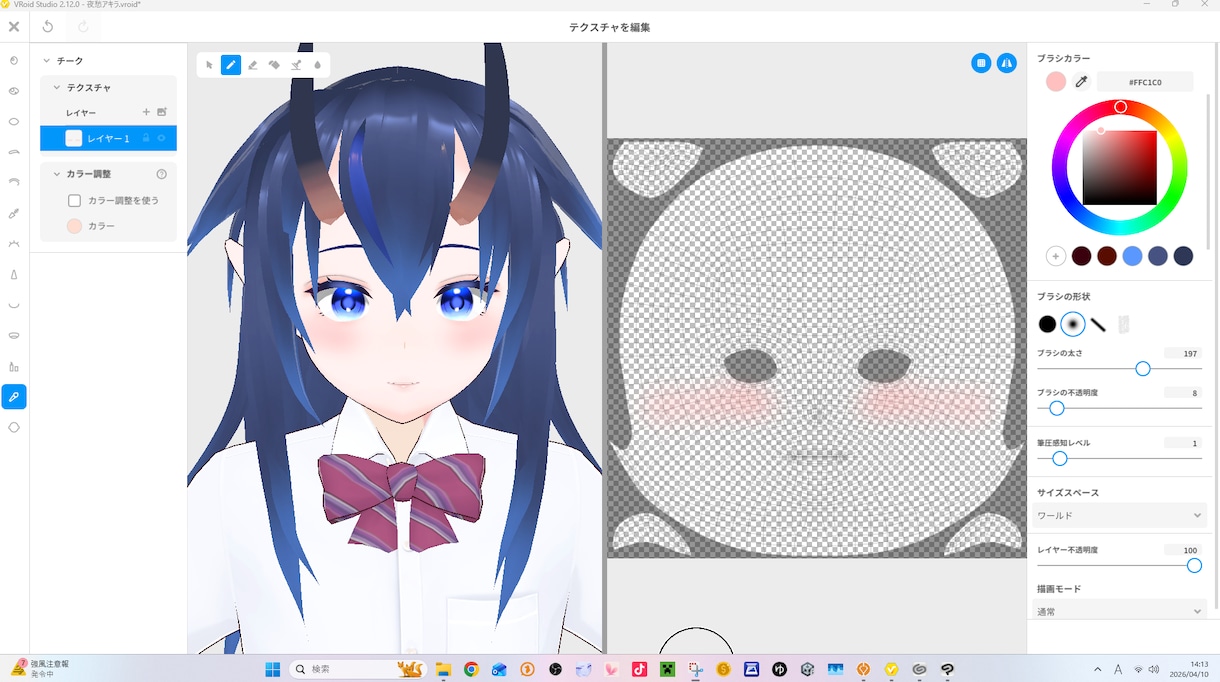
Task: Open the eyebrow sidebar icon
Action: [x=14, y=152]
